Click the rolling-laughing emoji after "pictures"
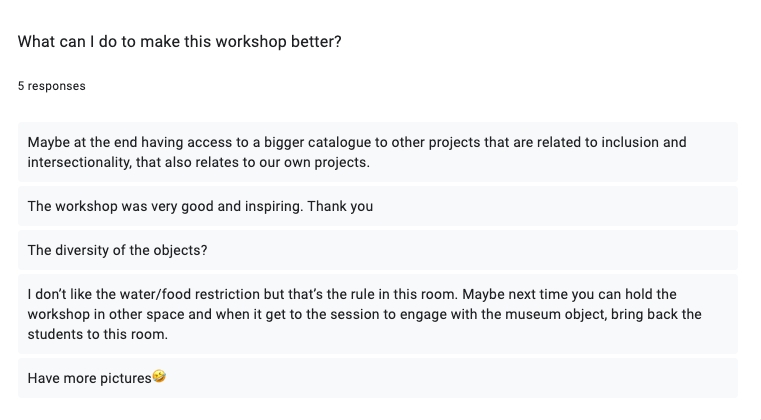 pos(159,376)
